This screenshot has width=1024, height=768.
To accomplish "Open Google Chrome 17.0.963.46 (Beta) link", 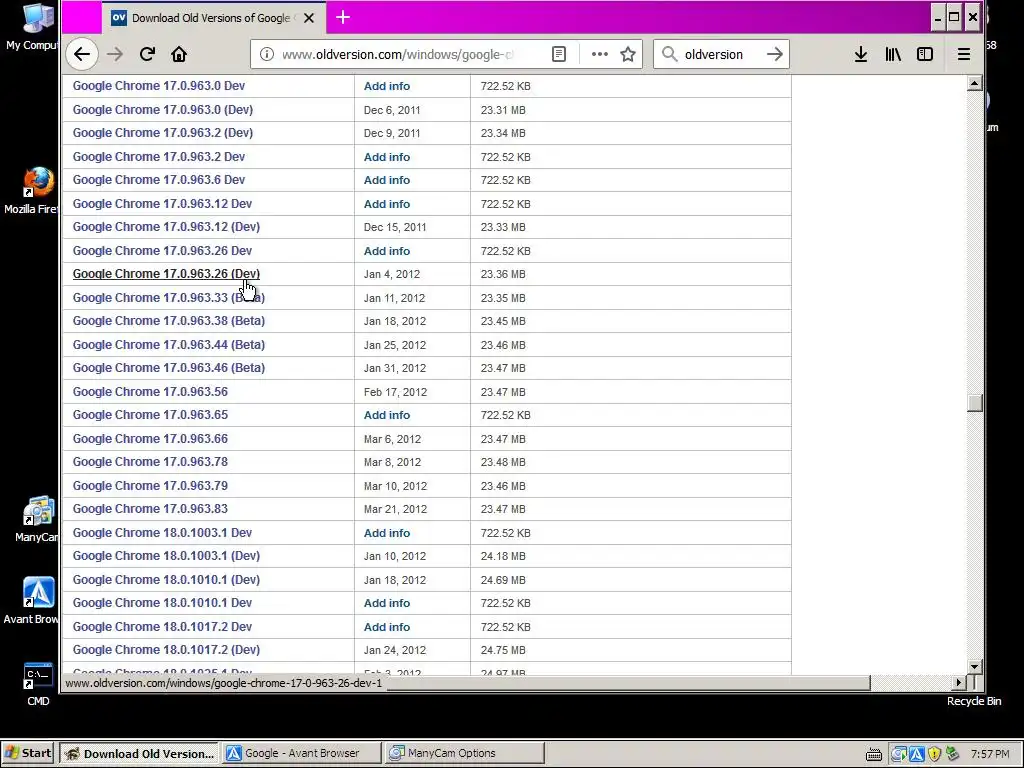I will (x=168, y=368).
